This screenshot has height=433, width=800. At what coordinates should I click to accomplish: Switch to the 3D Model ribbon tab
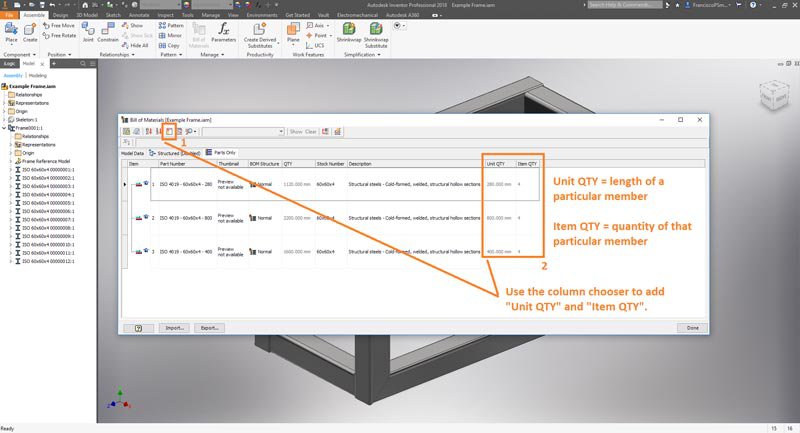click(86, 15)
